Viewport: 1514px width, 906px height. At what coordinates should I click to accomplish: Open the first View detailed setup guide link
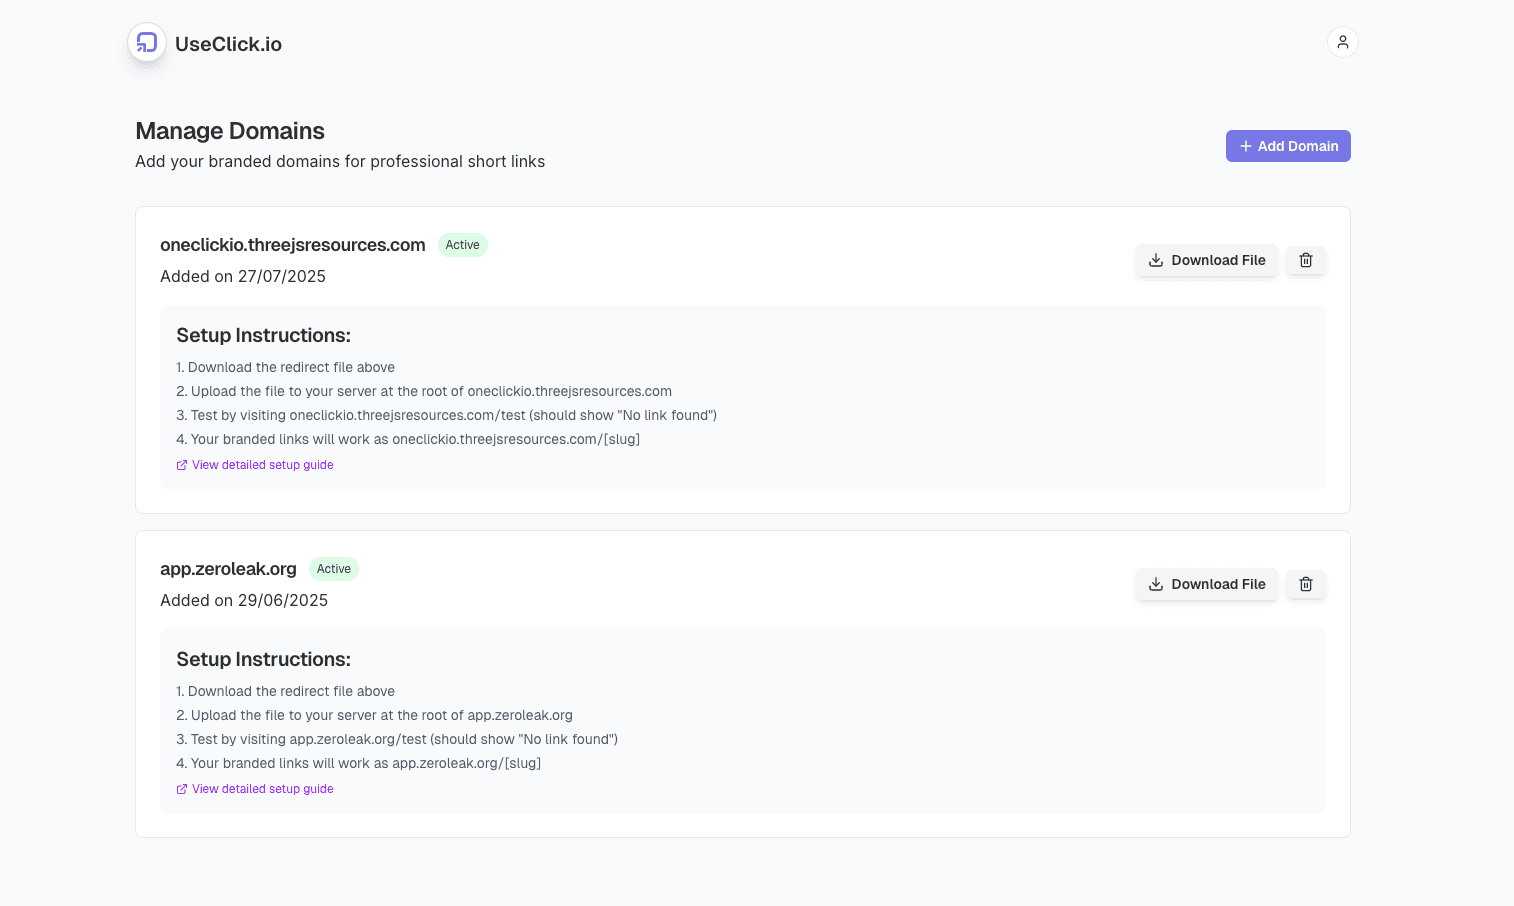(x=262, y=464)
